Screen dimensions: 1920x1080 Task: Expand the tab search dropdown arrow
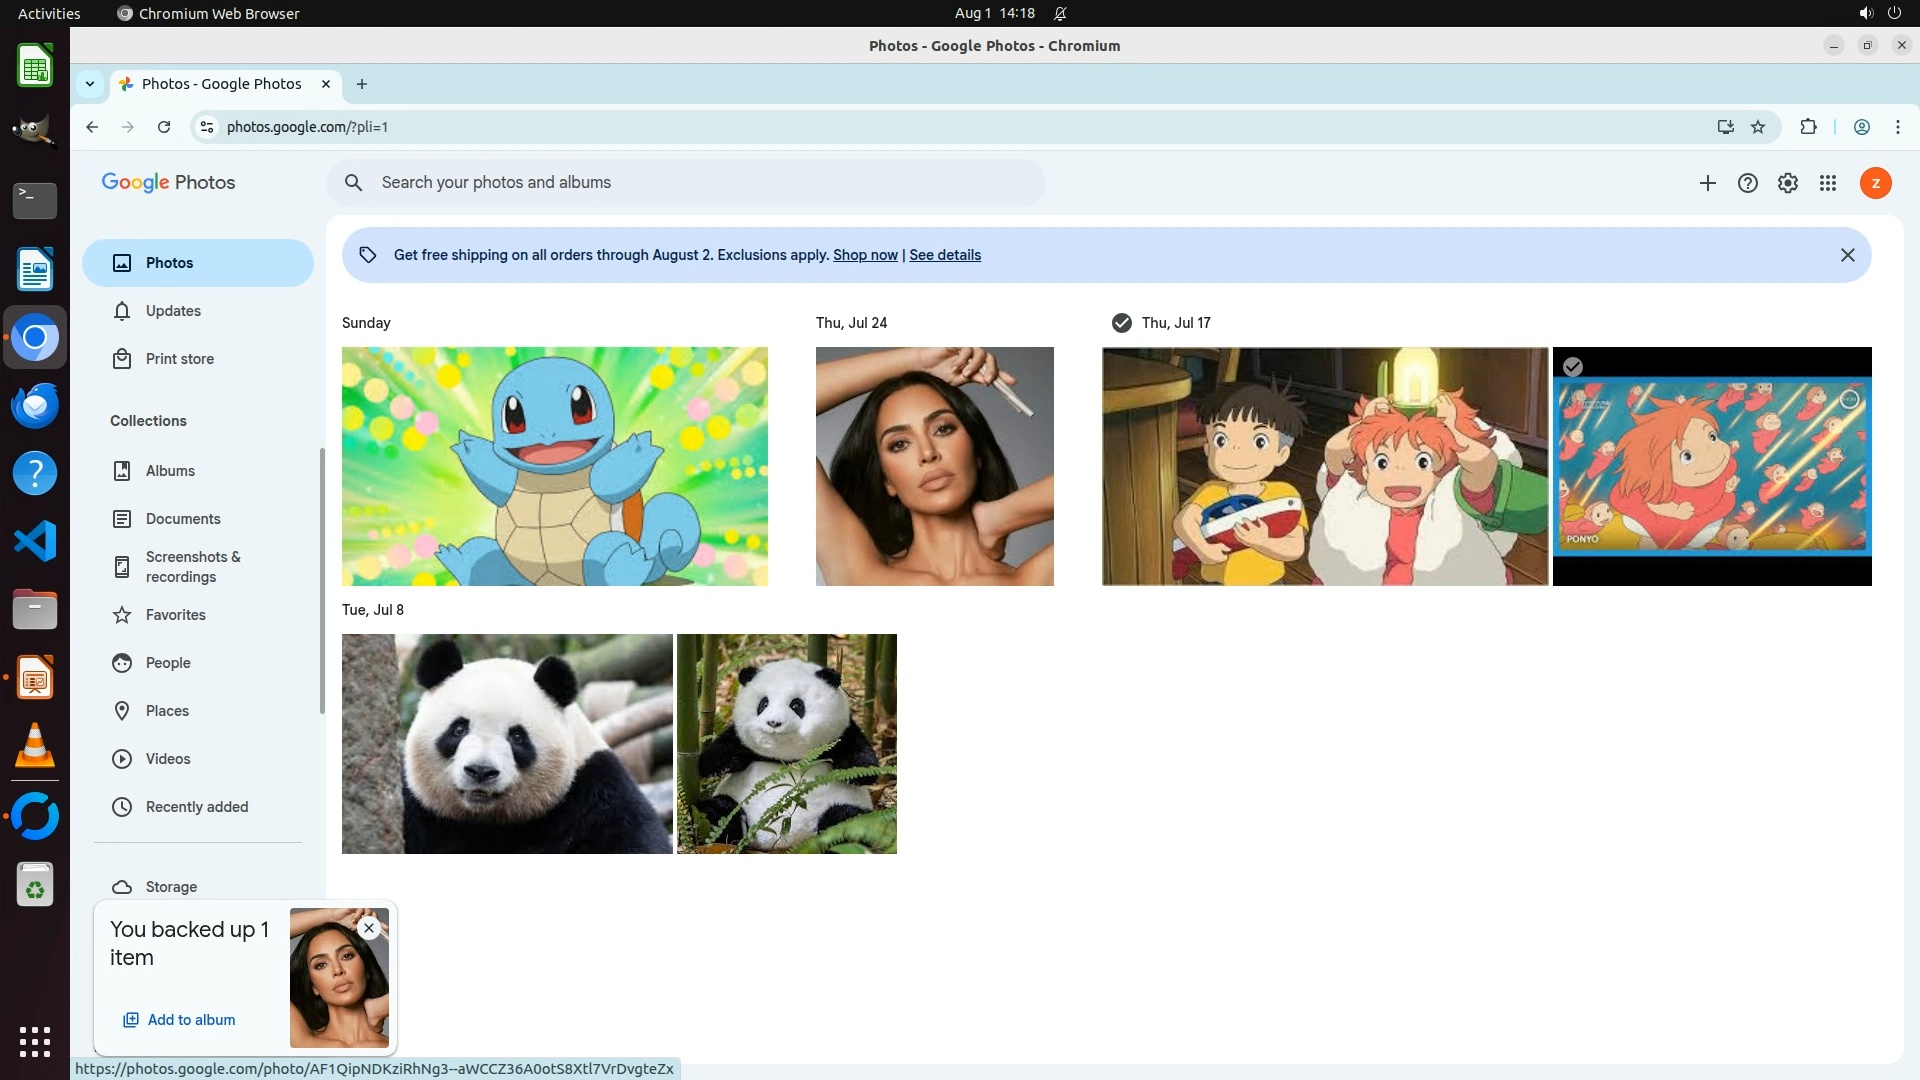point(90,84)
